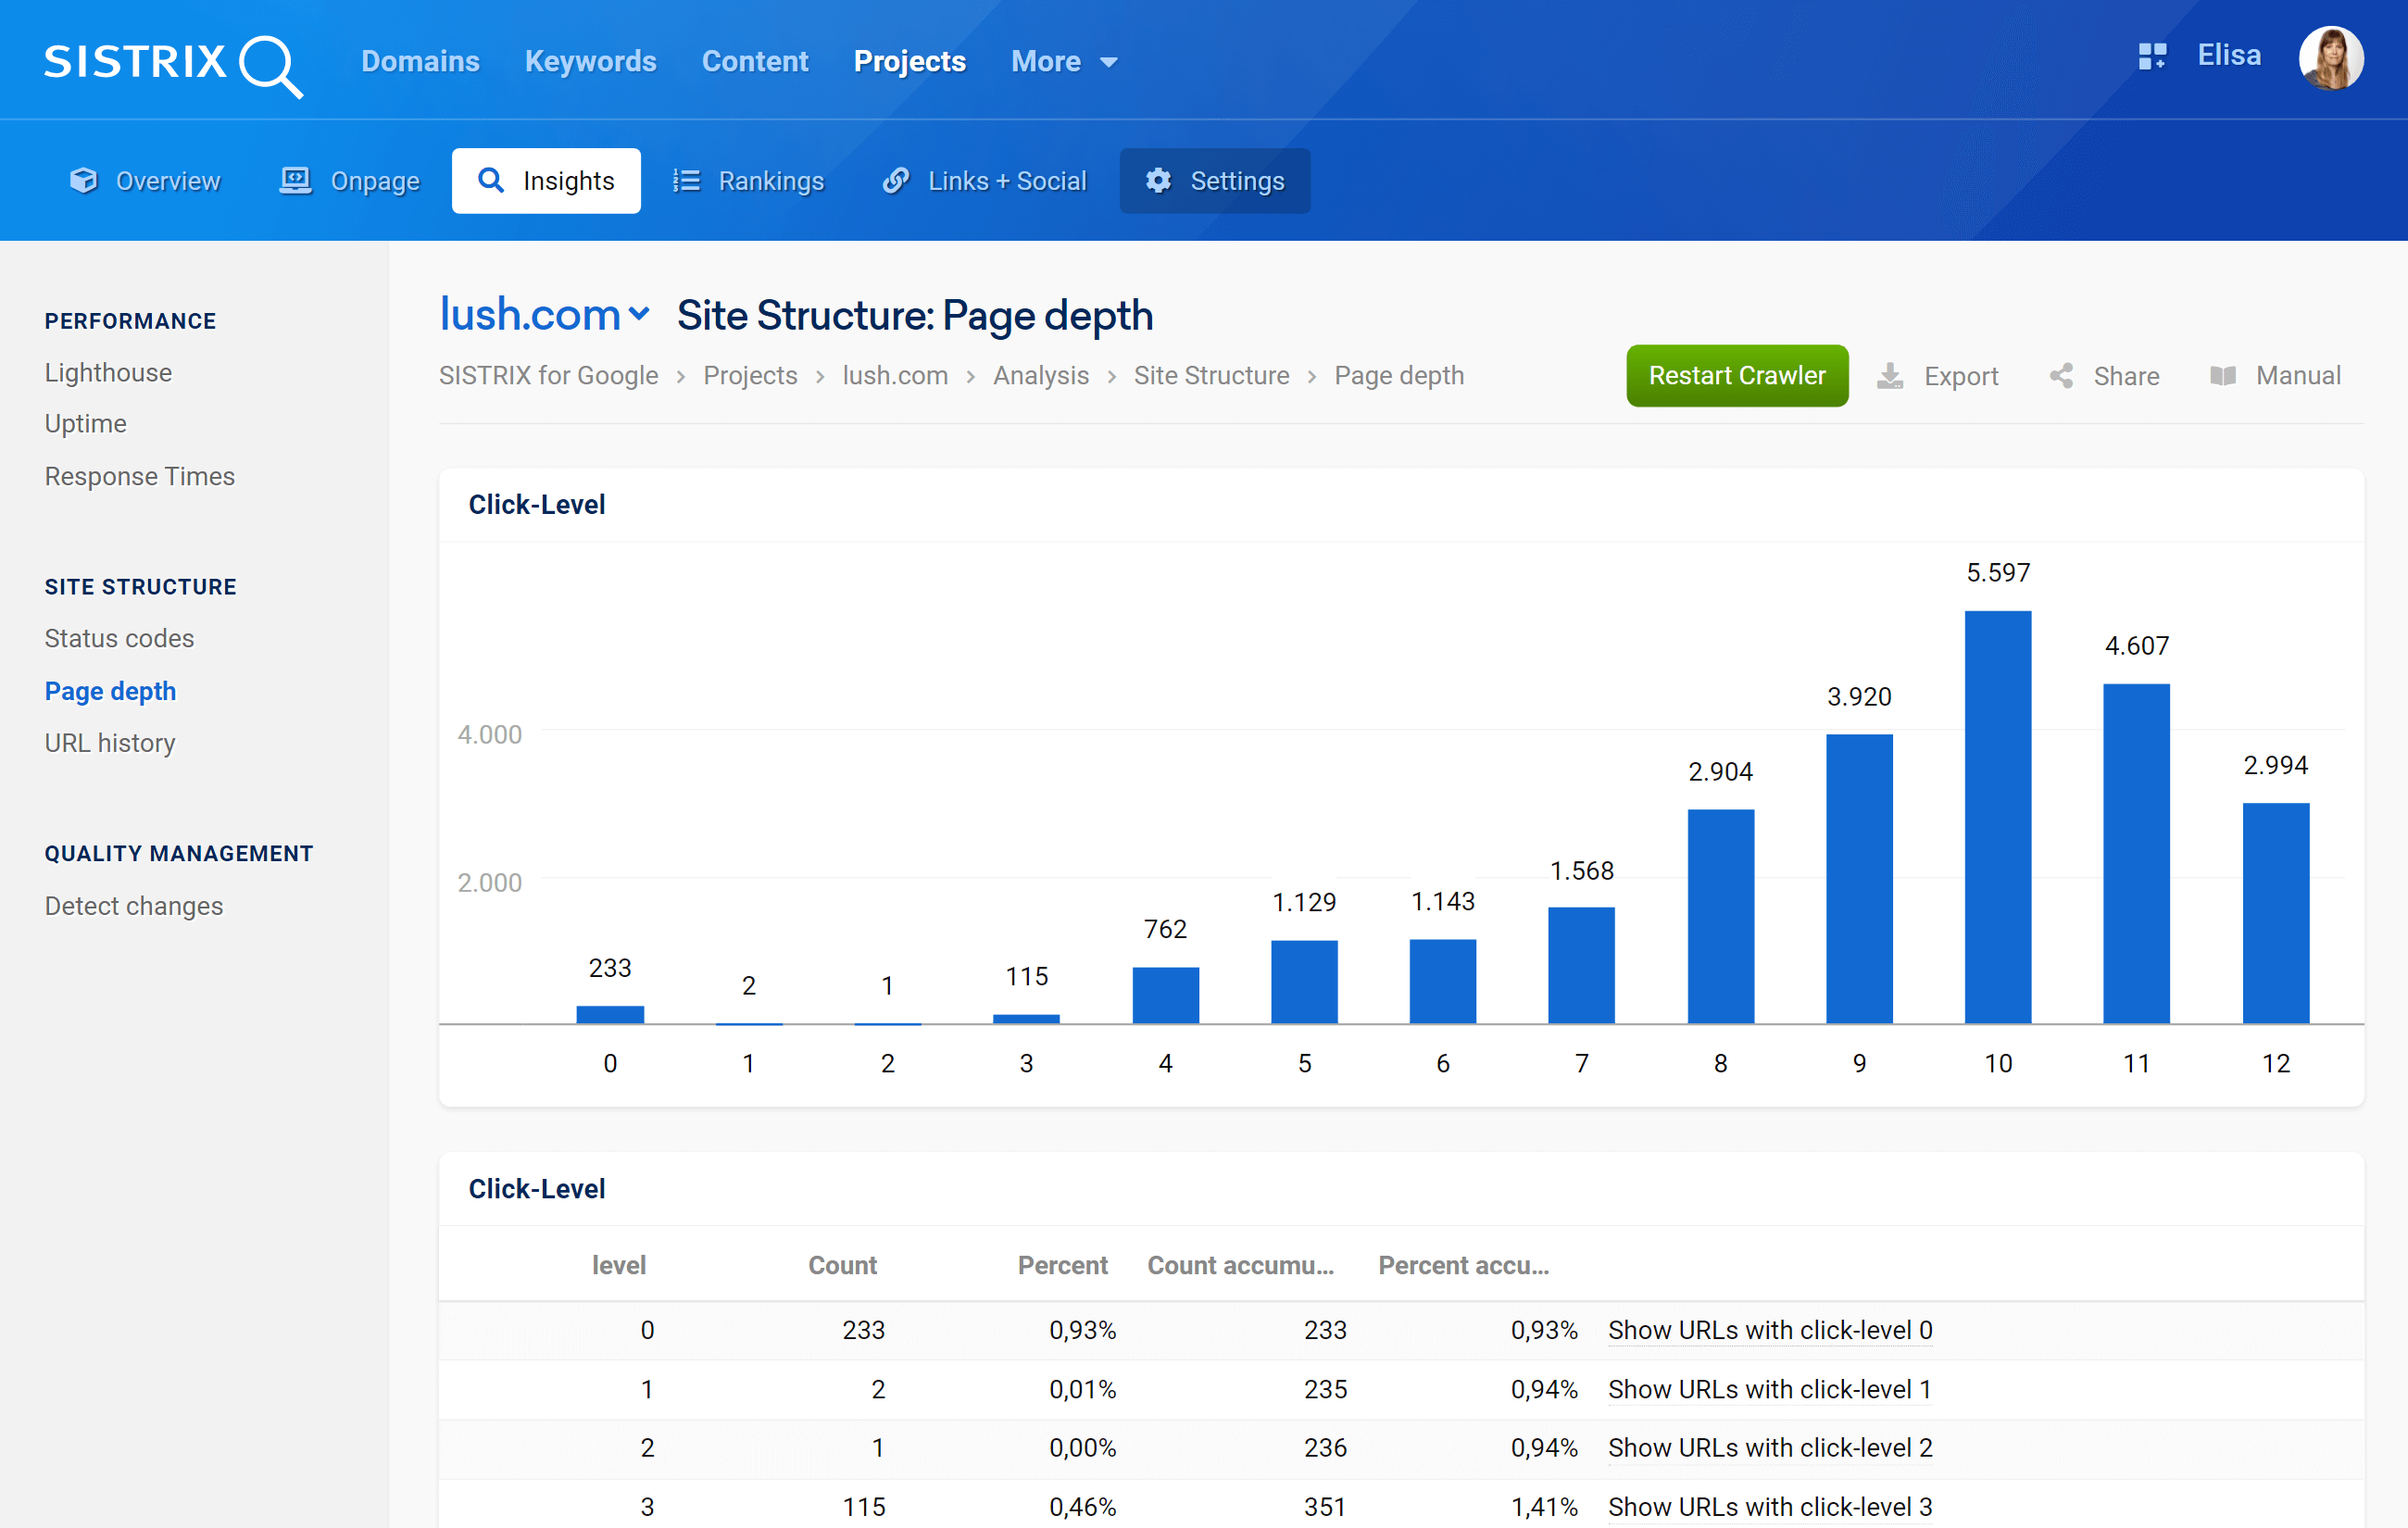The image size is (2408, 1528).
Task: Select Page depth in the sidebar
Action: point(110,691)
